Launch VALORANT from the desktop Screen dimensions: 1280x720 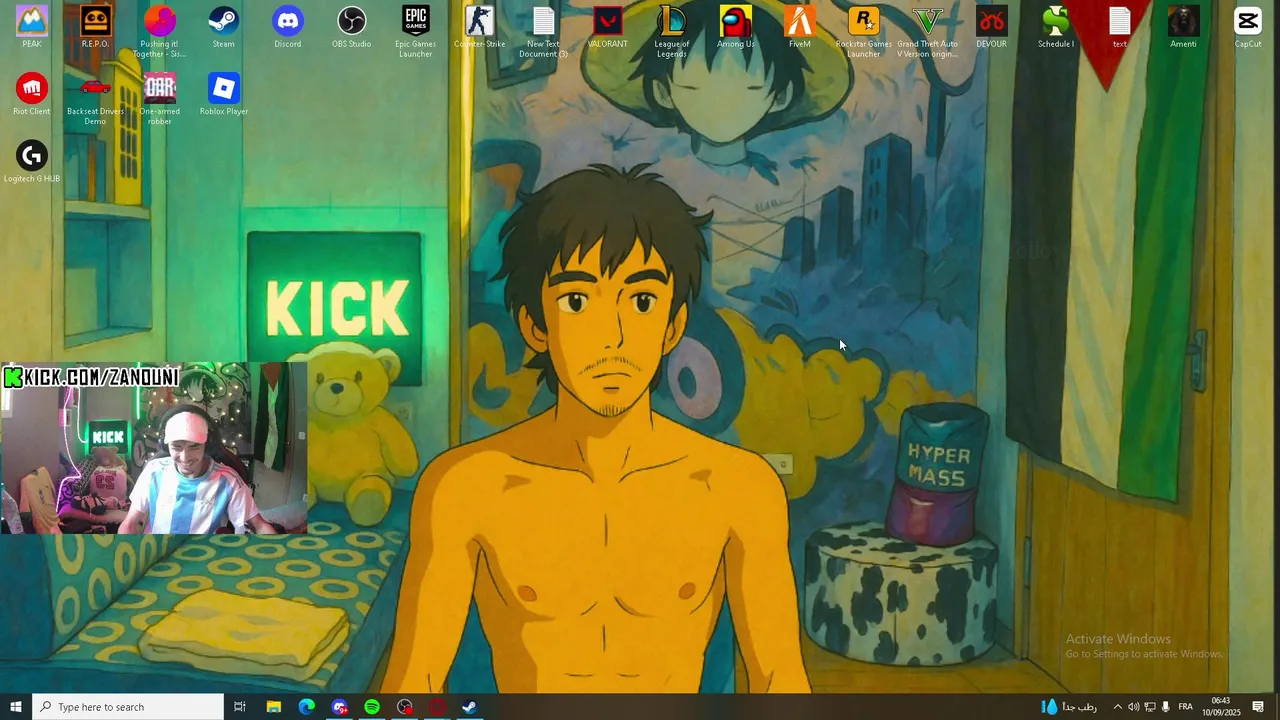[607, 27]
